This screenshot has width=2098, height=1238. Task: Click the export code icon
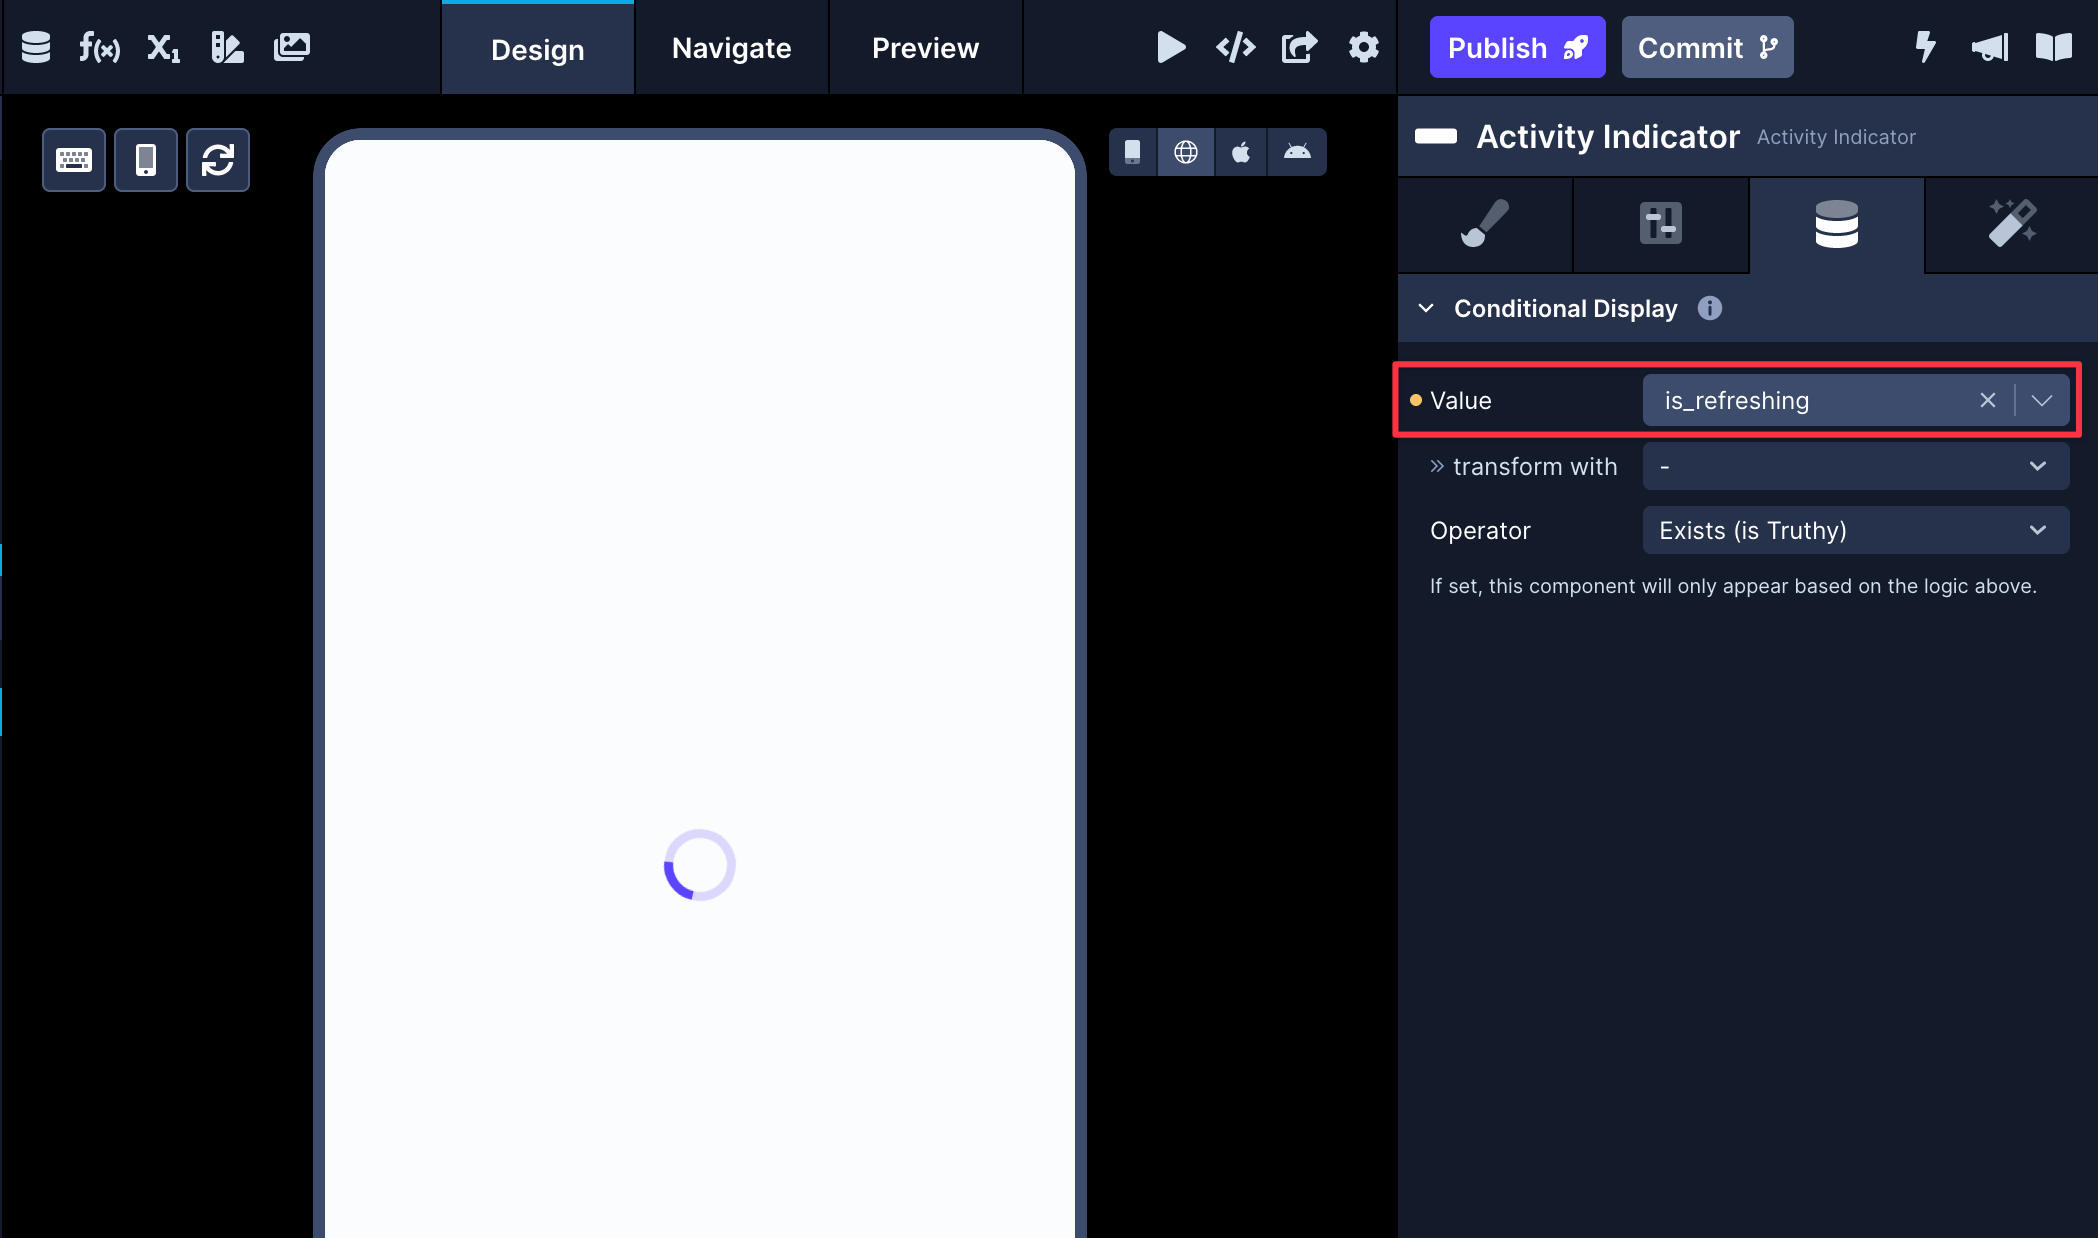click(x=1299, y=46)
